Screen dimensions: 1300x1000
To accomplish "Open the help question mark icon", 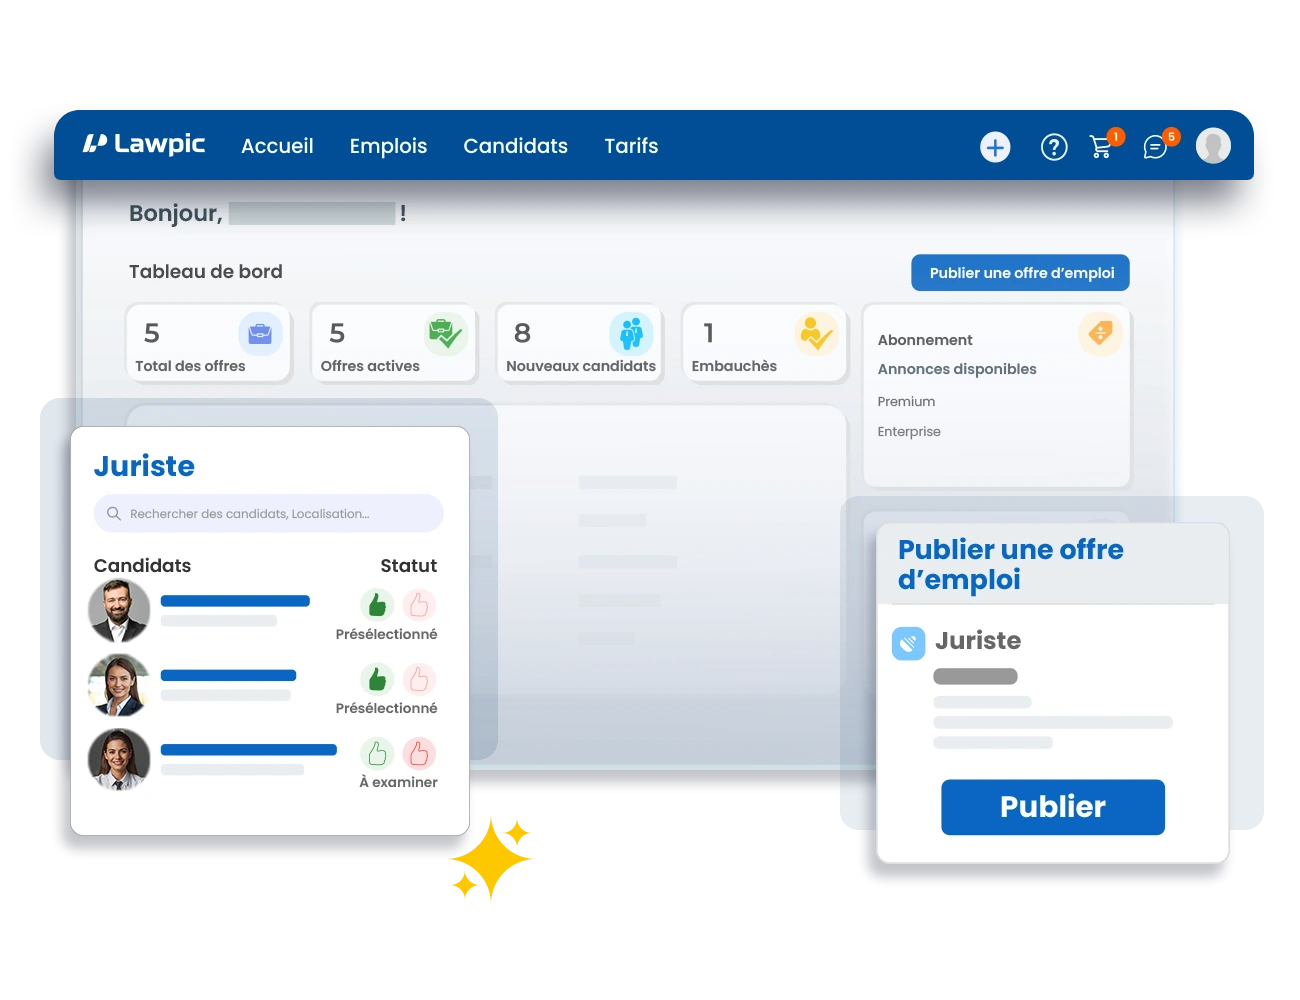I will (x=1053, y=148).
